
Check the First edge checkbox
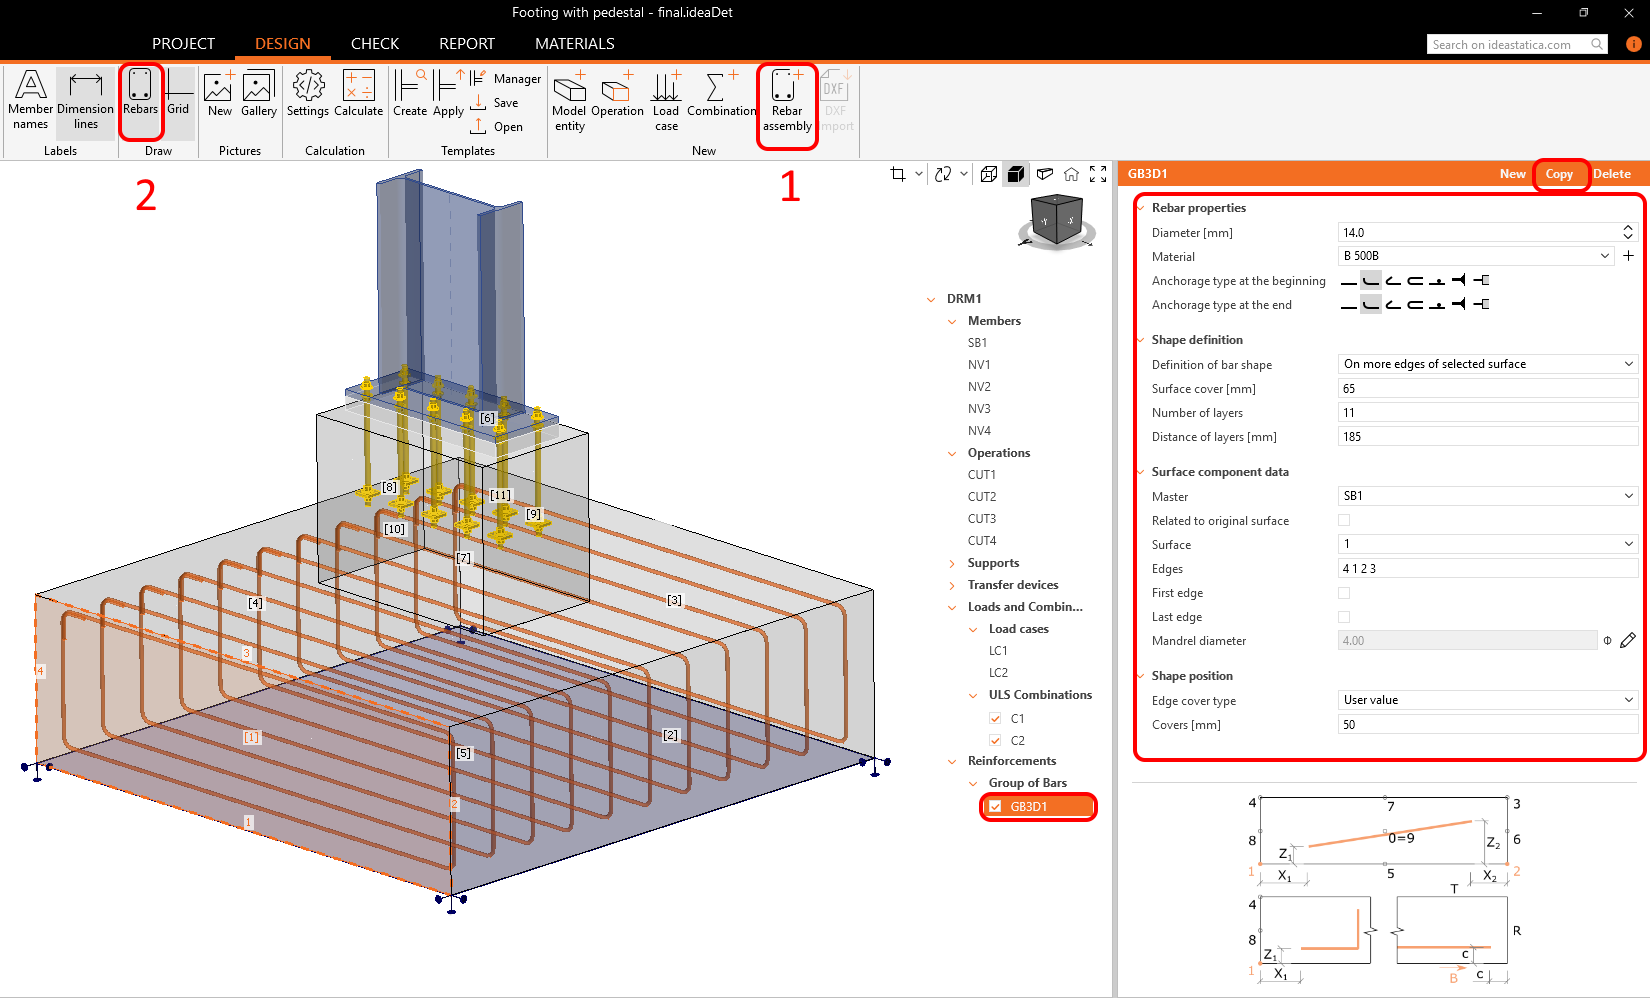click(x=1344, y=593)
